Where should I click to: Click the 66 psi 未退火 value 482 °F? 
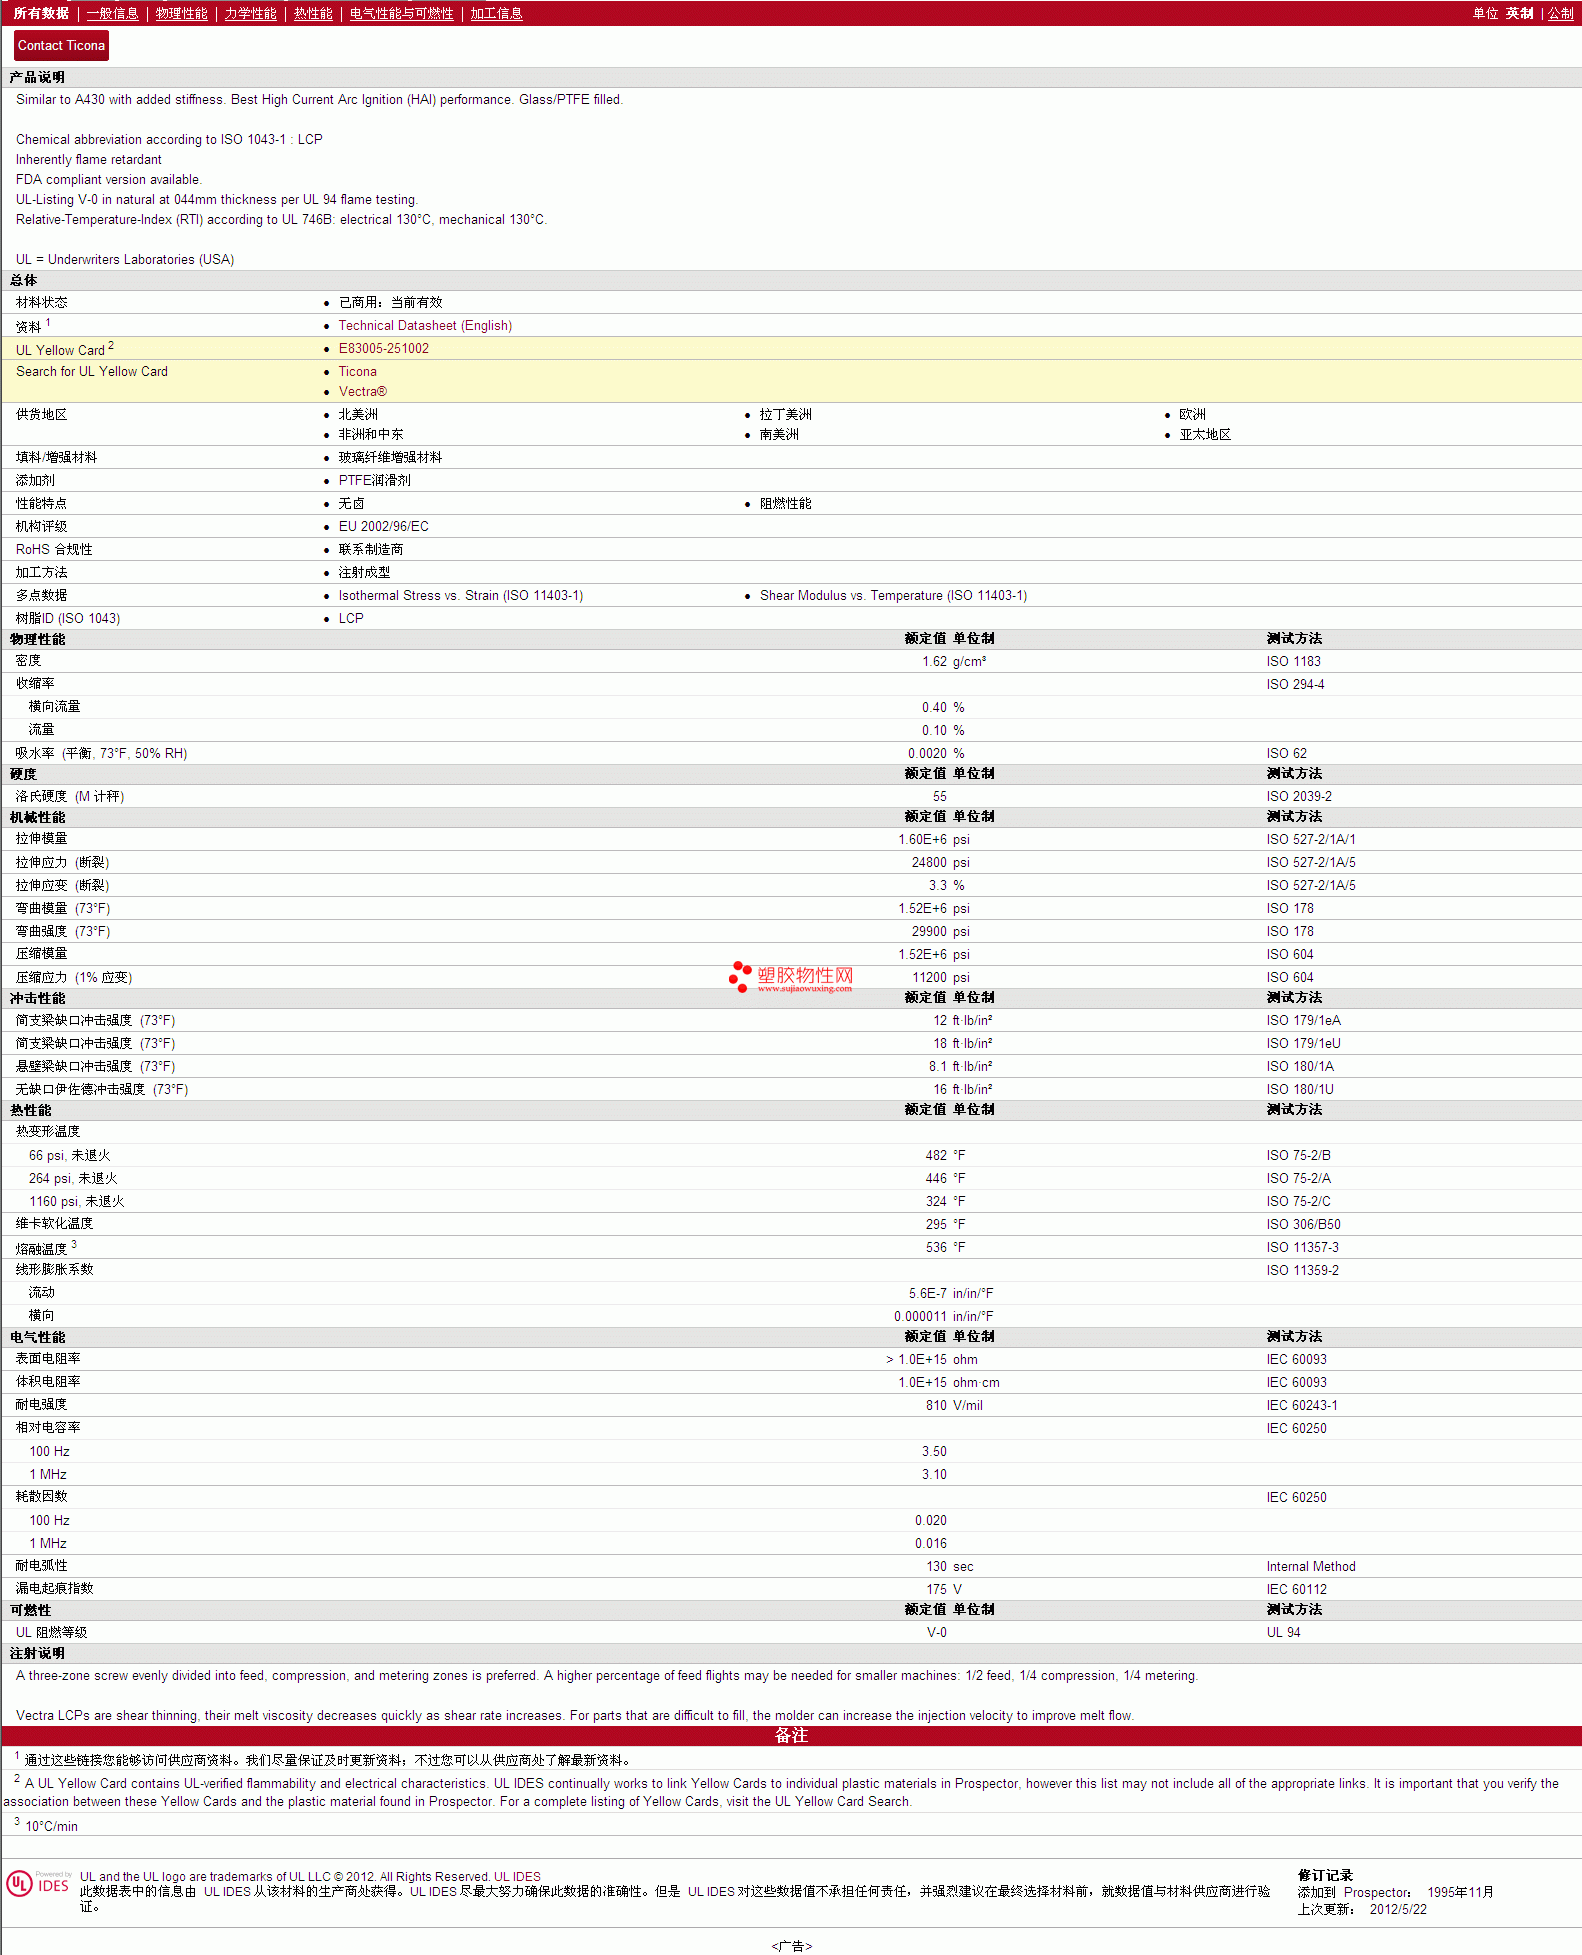[x=945, y=1155]
